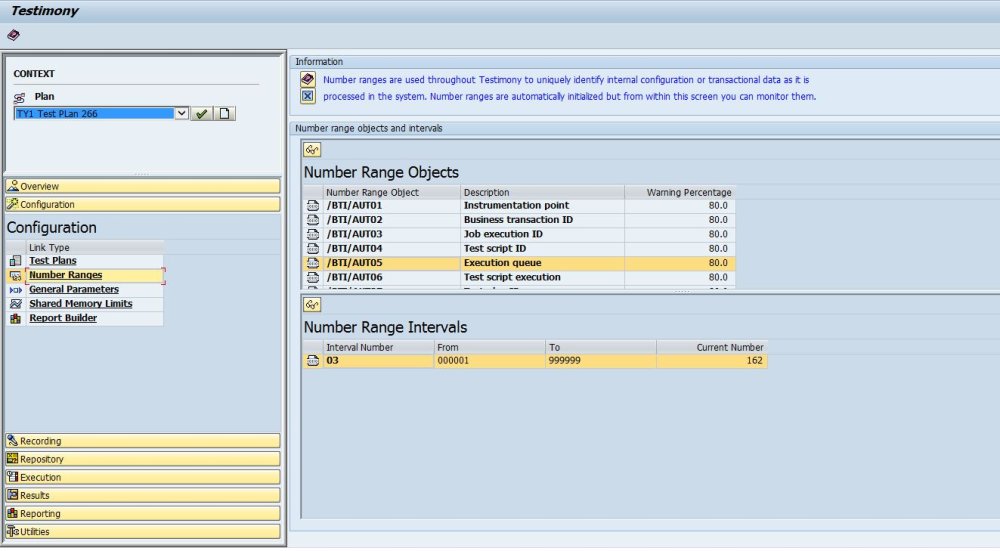Select the /BTI/AUT02 object cell
Screen dimensions: 1000x551
[392, 220]
